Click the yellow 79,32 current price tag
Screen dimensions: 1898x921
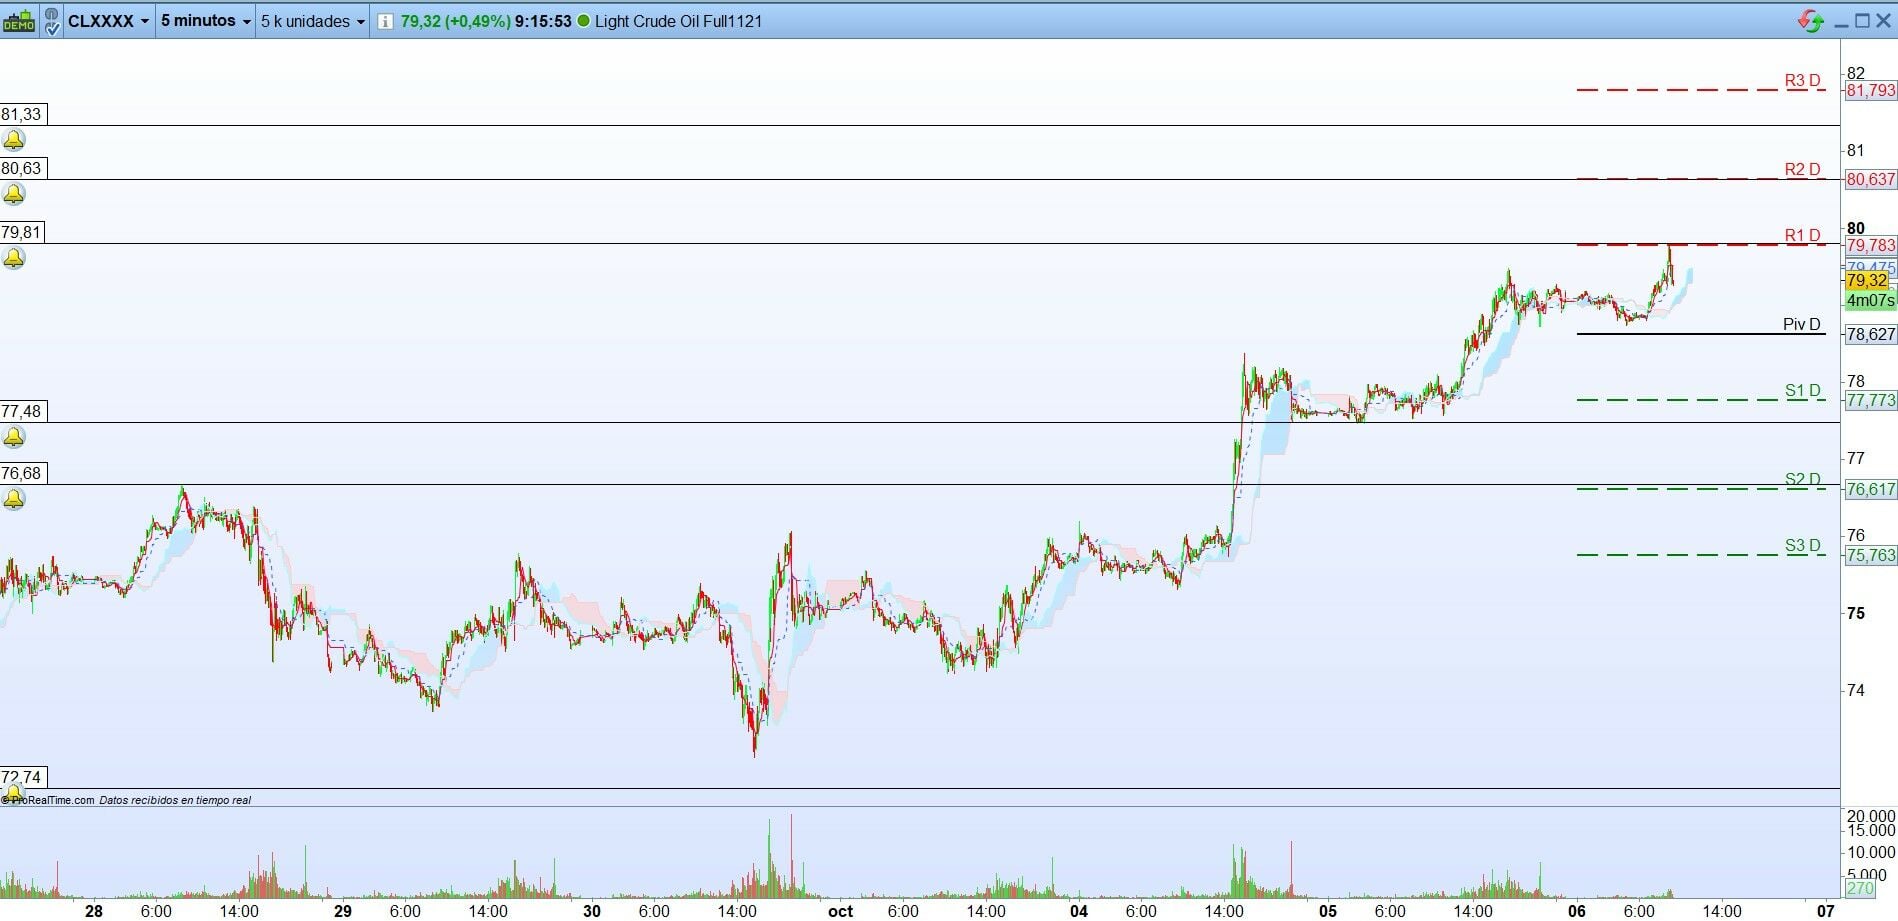point(1867,281)
